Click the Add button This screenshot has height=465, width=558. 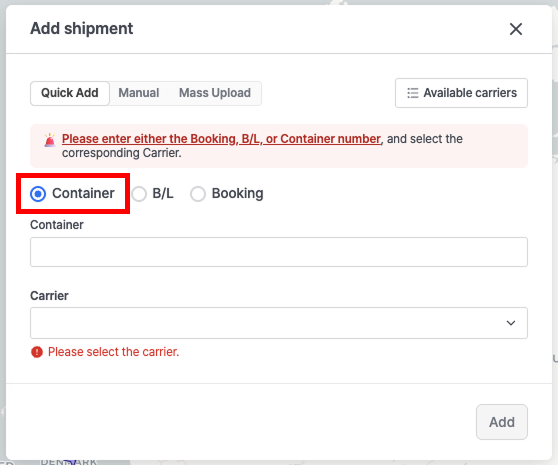pyautogui.click(x=502, y=422)
